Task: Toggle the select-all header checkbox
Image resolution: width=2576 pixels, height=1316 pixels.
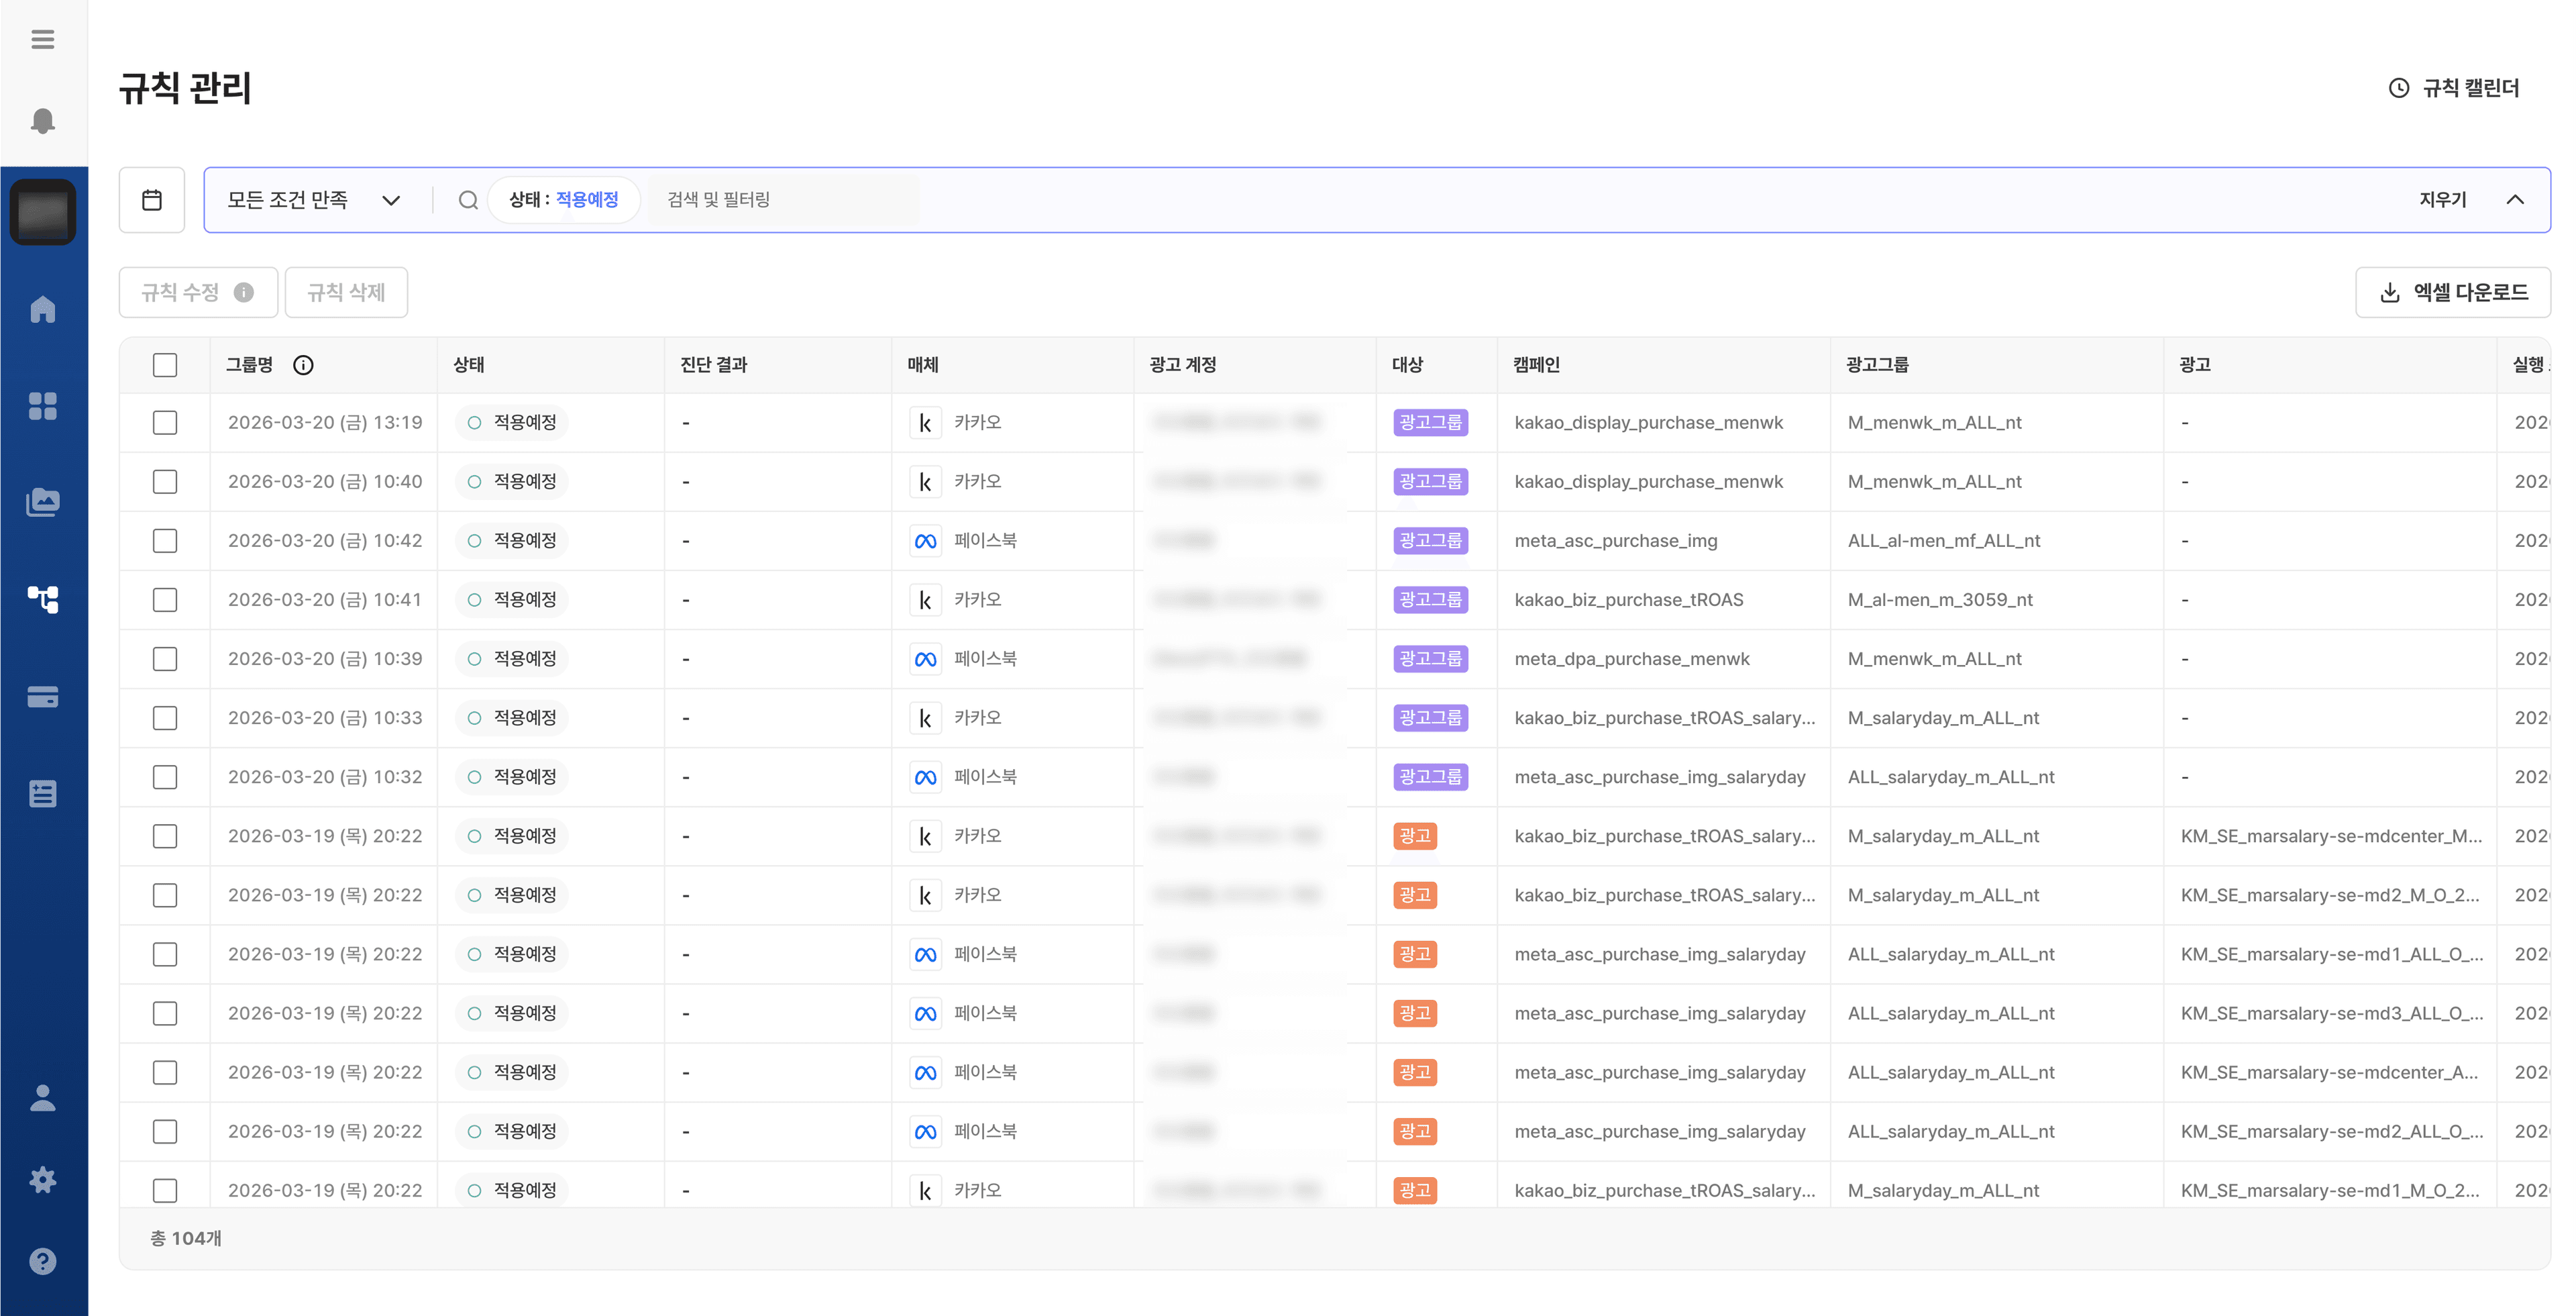Action: (165, 365)
